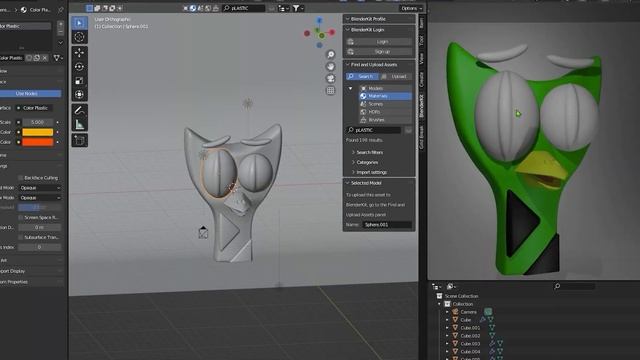This screenshot has width=640, height=360.
Task: Select the Models asset type
Action: pos(385,88)
